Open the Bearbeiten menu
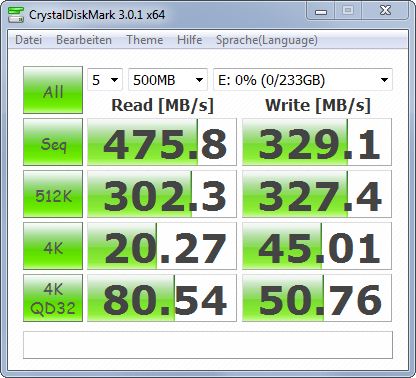The height and width of the screenshot is (378, 416). coord(84,40)
